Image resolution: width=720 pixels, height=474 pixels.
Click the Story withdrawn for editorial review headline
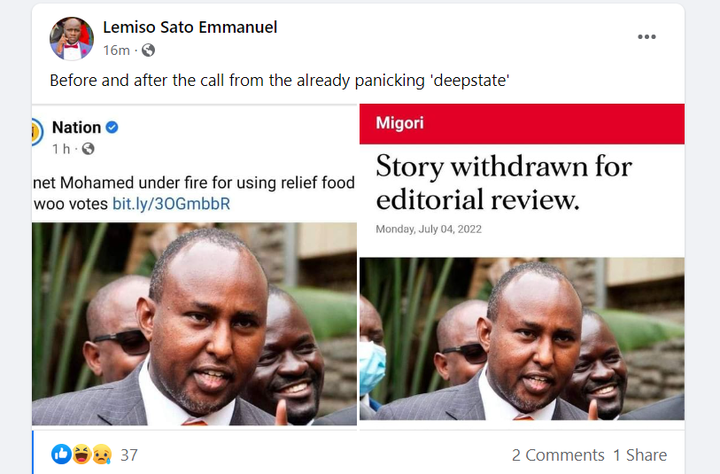pyautogui.click(x=504, y=182)
